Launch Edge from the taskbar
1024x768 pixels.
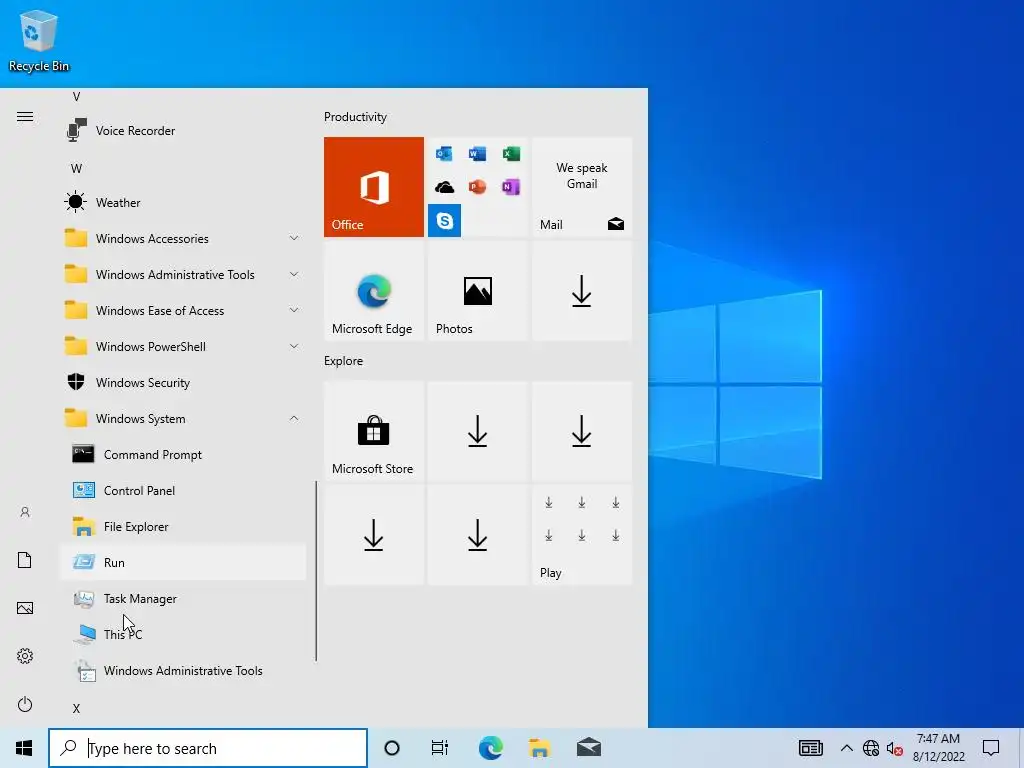coord(490,748)
